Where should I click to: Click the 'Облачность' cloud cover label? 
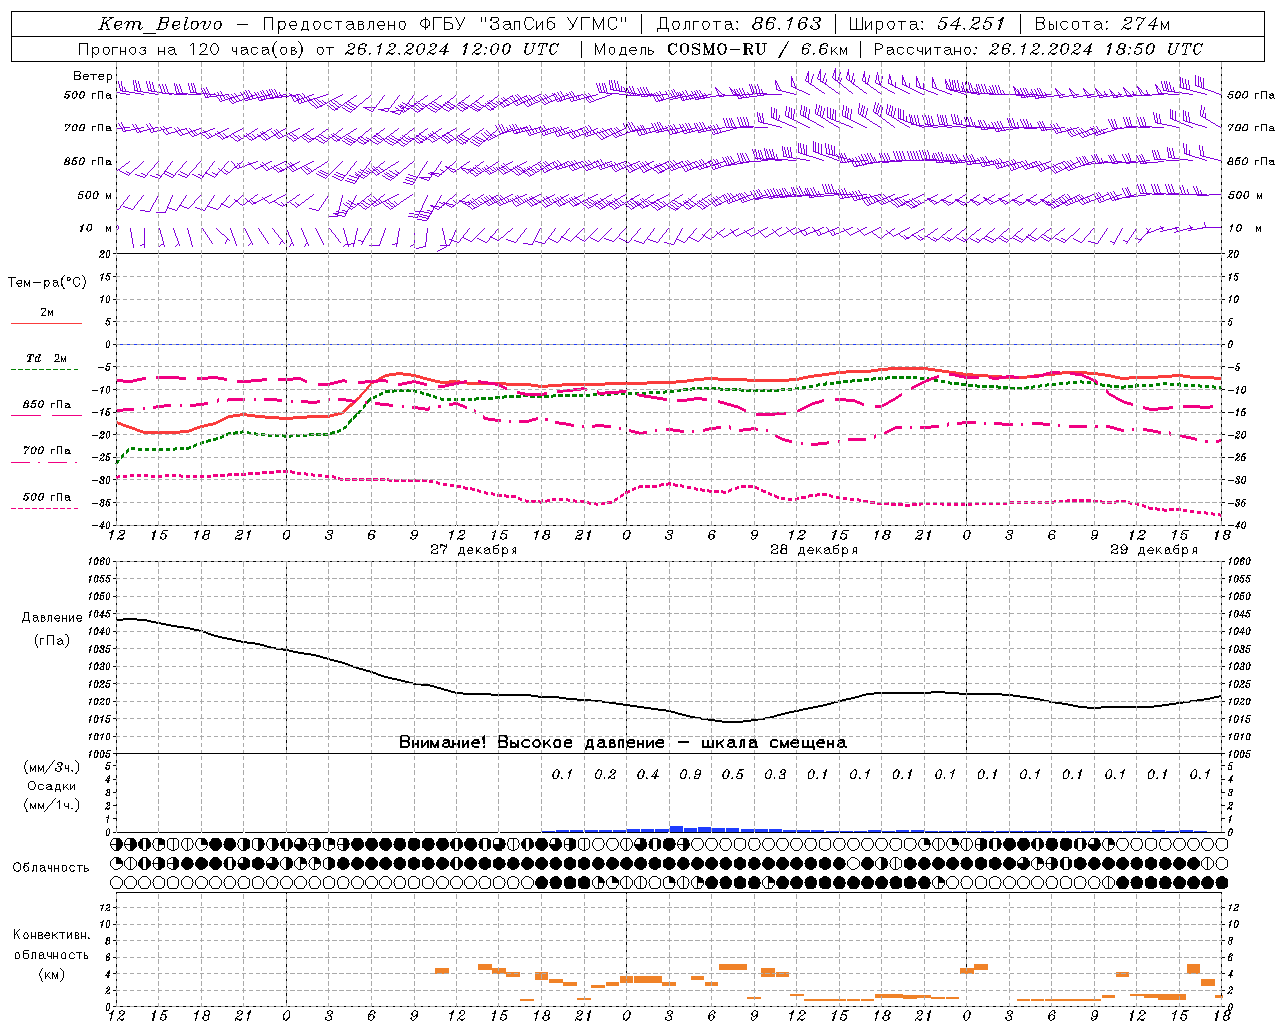[x=51, y=867]
